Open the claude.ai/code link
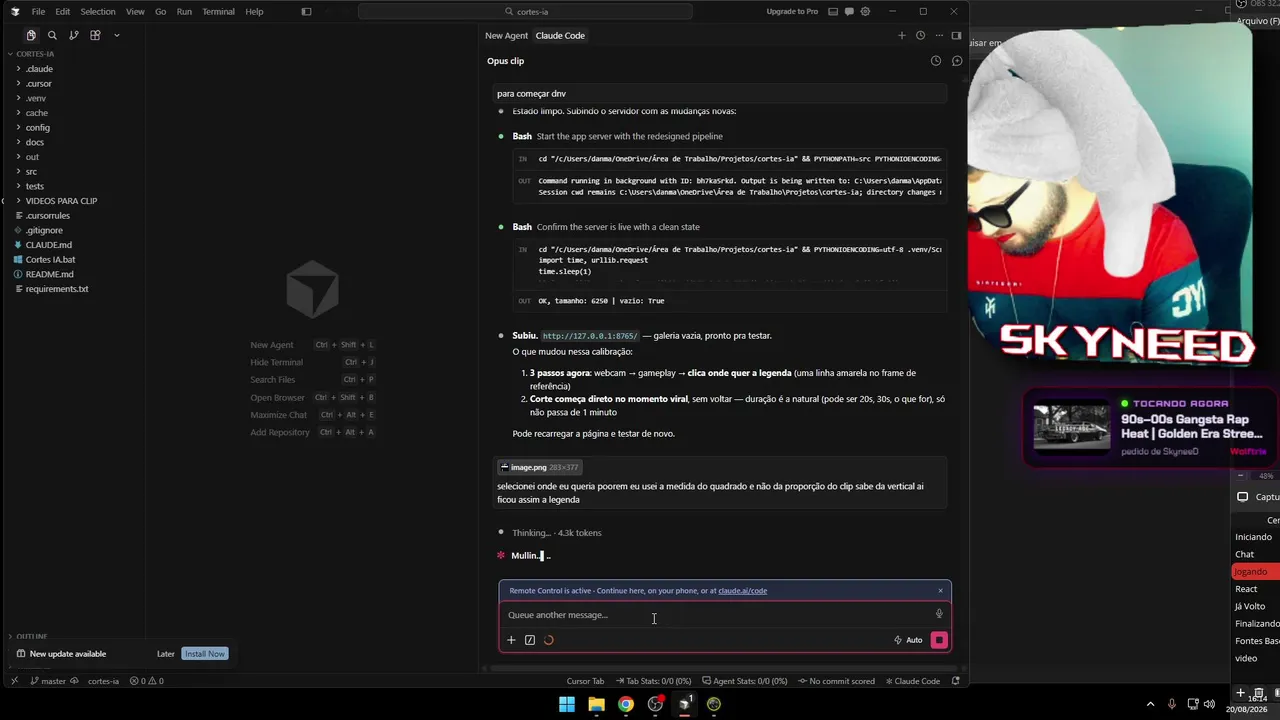The image size is (1280, 720). [742, 591]
